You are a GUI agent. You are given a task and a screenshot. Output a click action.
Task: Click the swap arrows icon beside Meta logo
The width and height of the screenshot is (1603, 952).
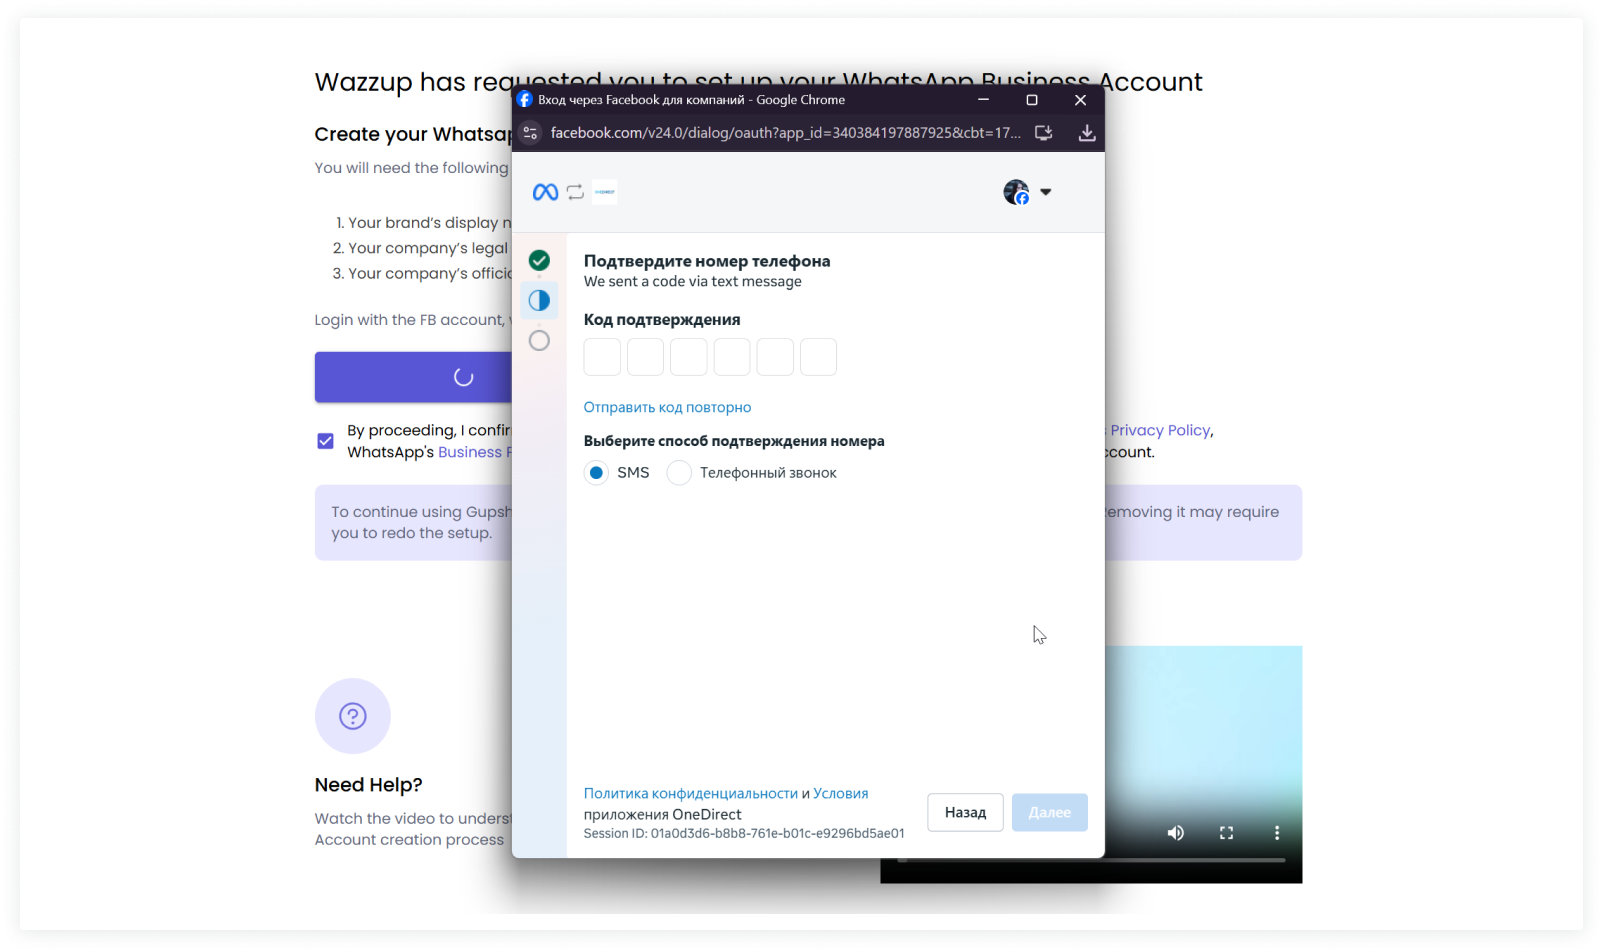pos(575,192)
